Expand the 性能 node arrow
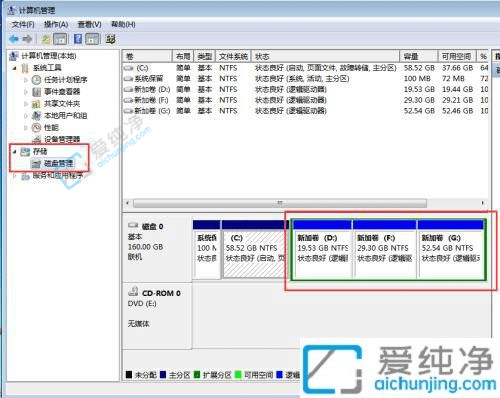The width and height of the screenshot is (500, 398). tap(26, 127)
